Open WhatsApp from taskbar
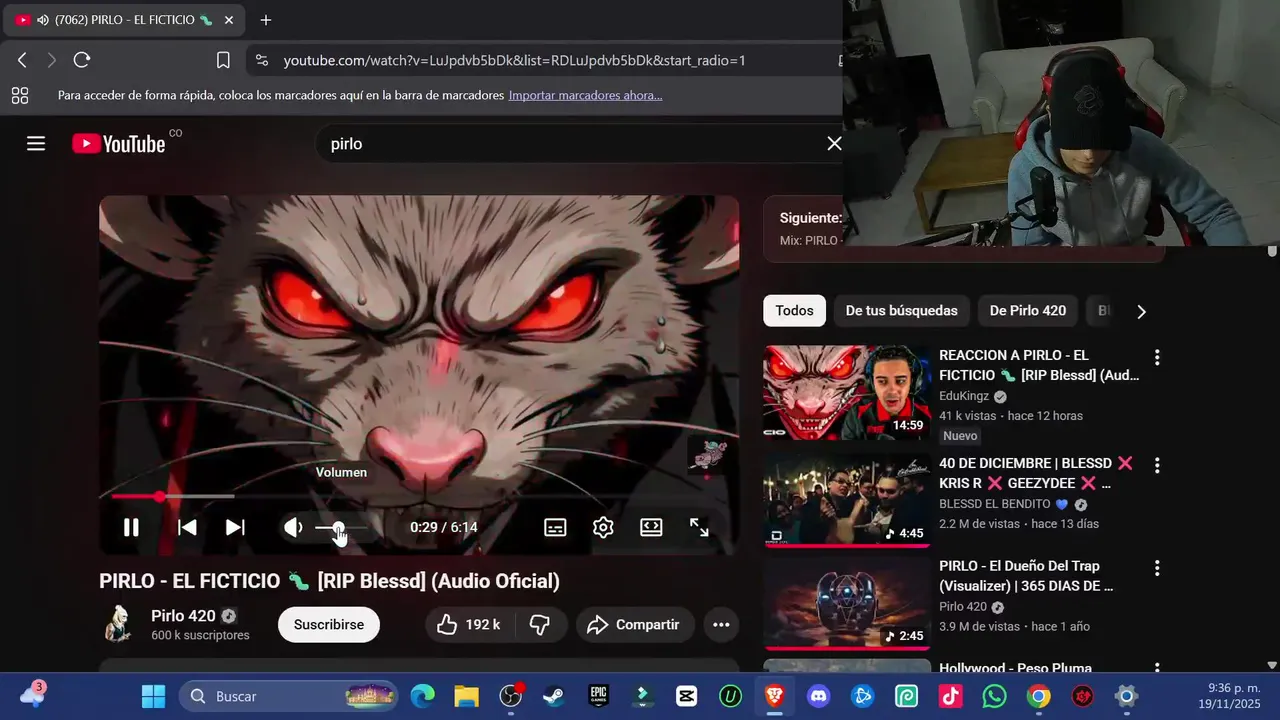The image size is (1280, 720). pos(995,696)
